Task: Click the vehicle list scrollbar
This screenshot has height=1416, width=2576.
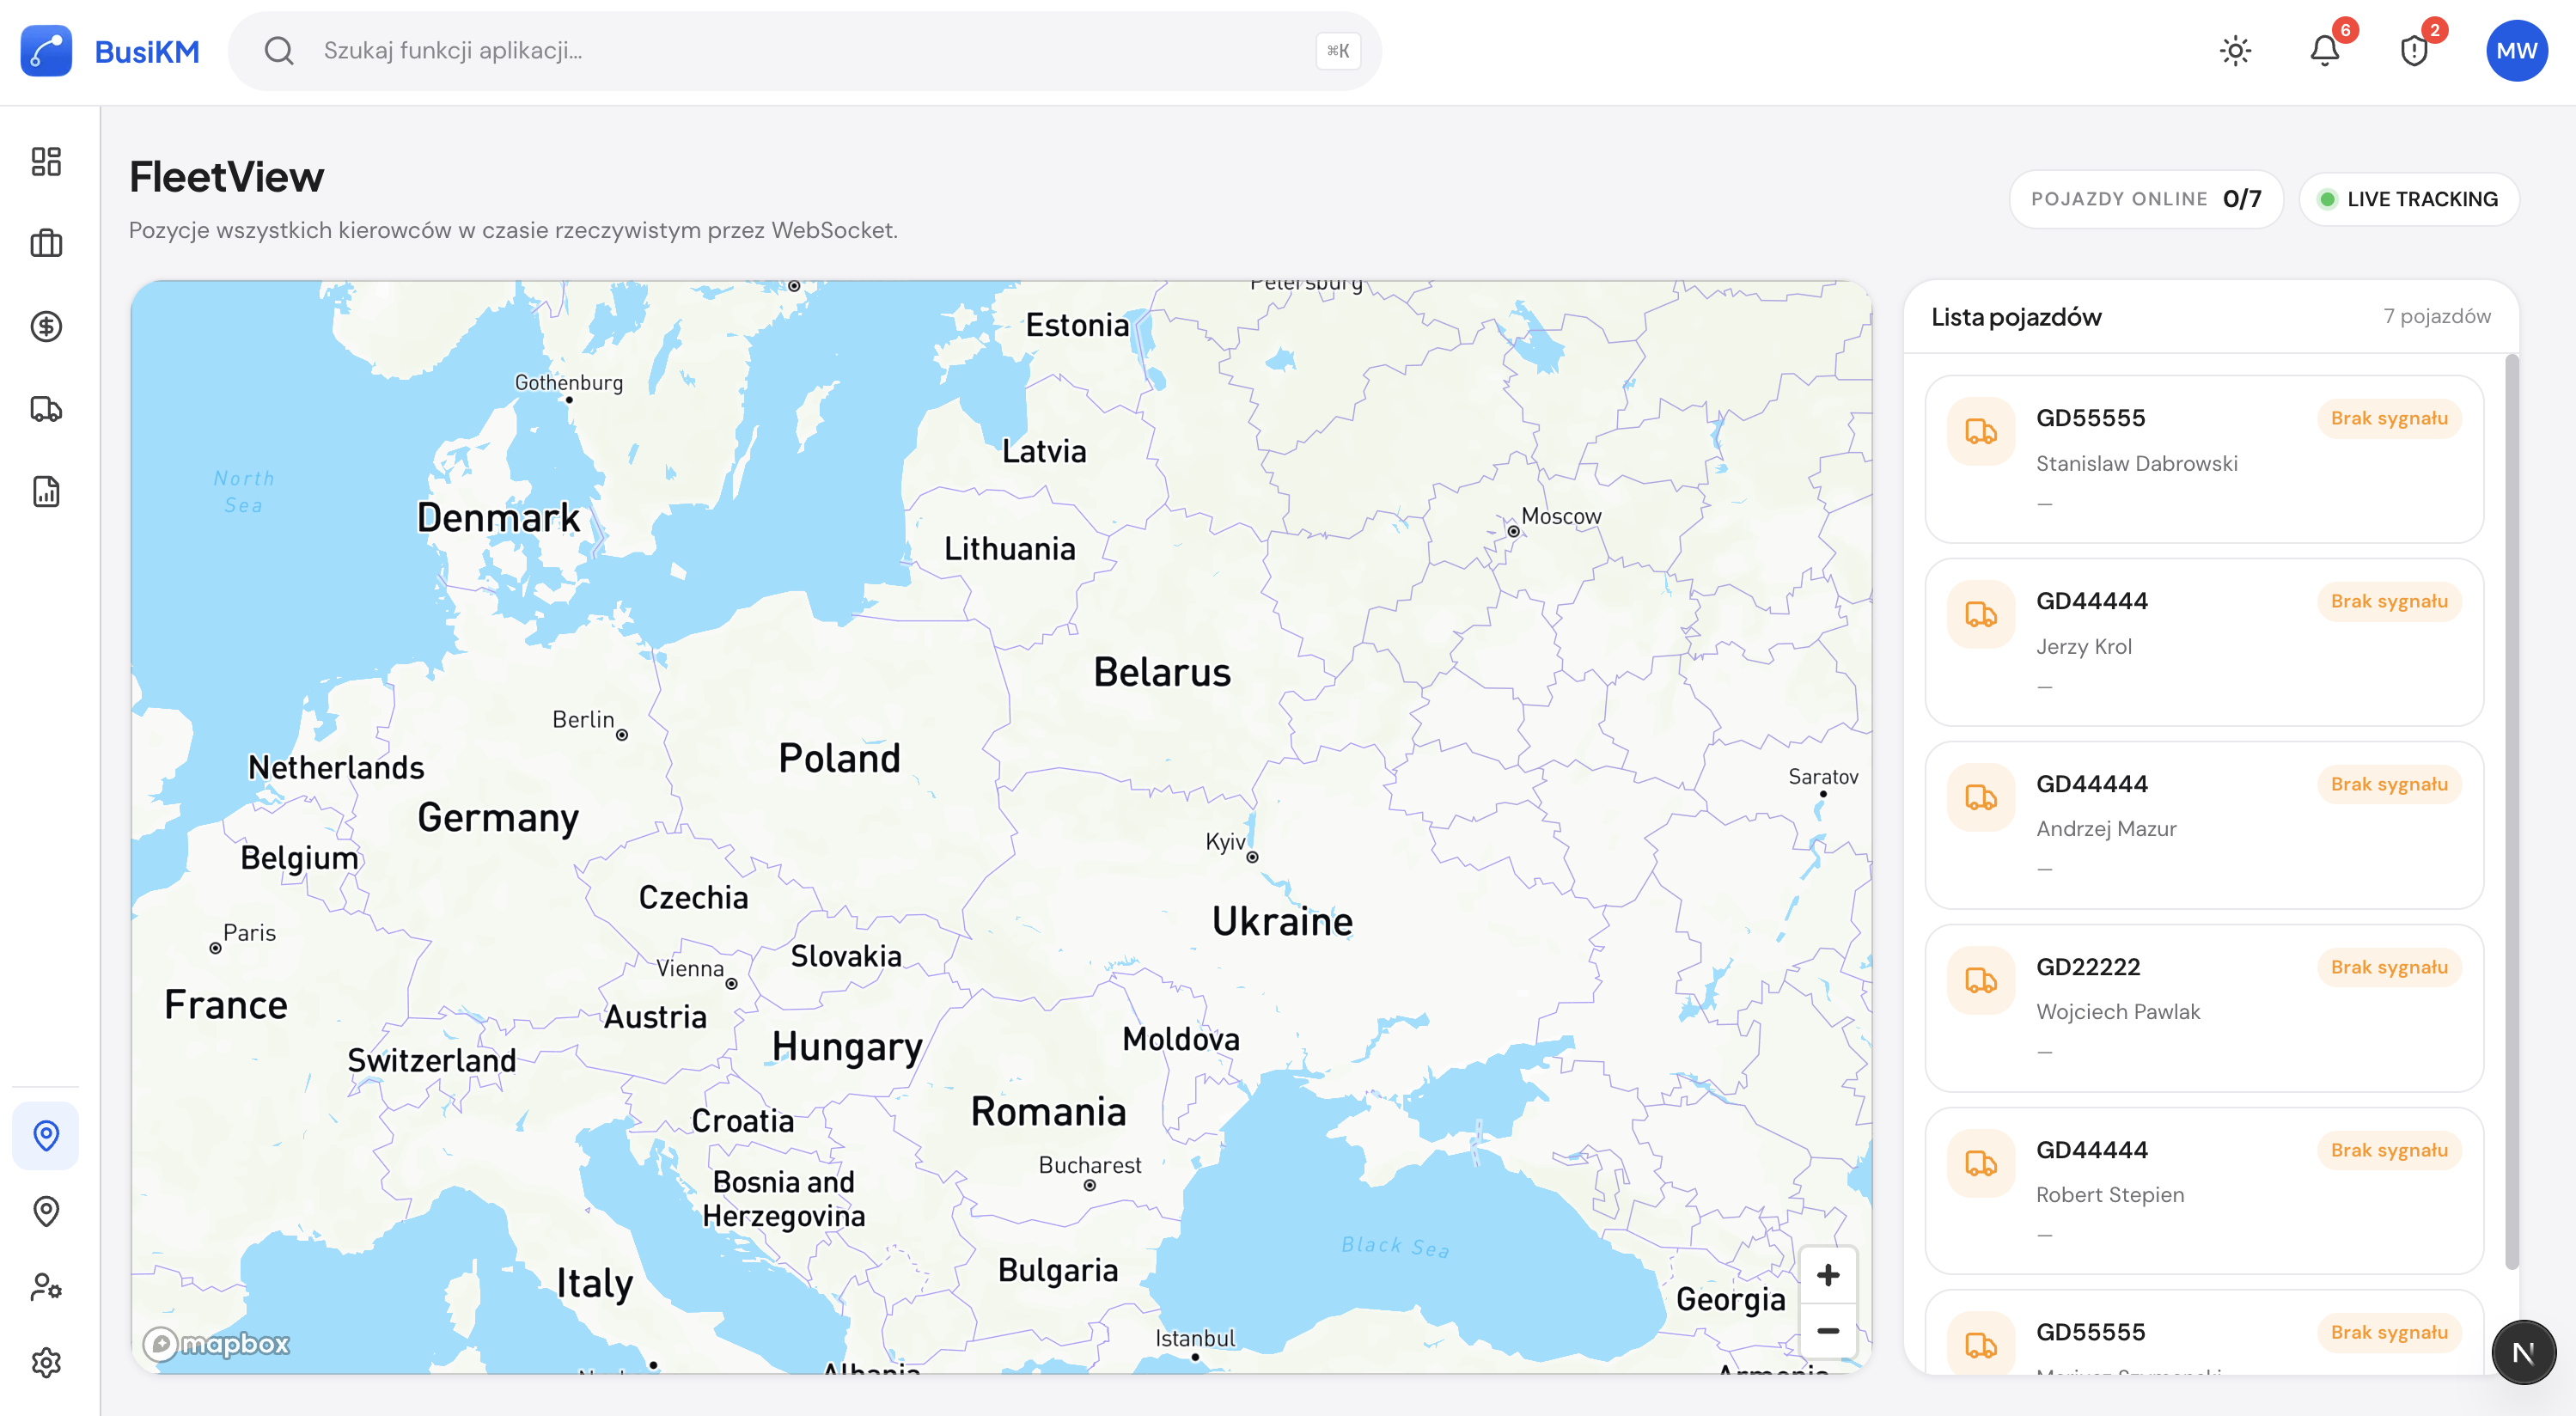Action: coord(2511,811)
